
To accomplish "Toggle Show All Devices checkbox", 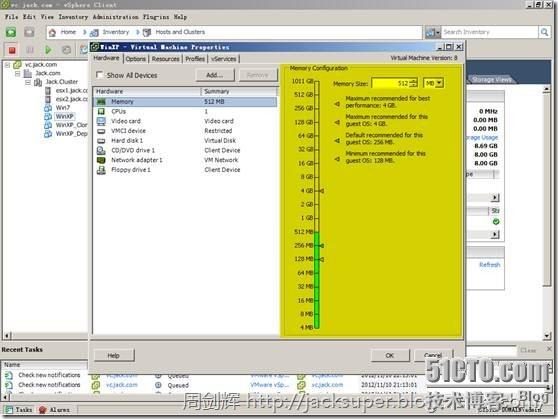I will coord(99,75).
